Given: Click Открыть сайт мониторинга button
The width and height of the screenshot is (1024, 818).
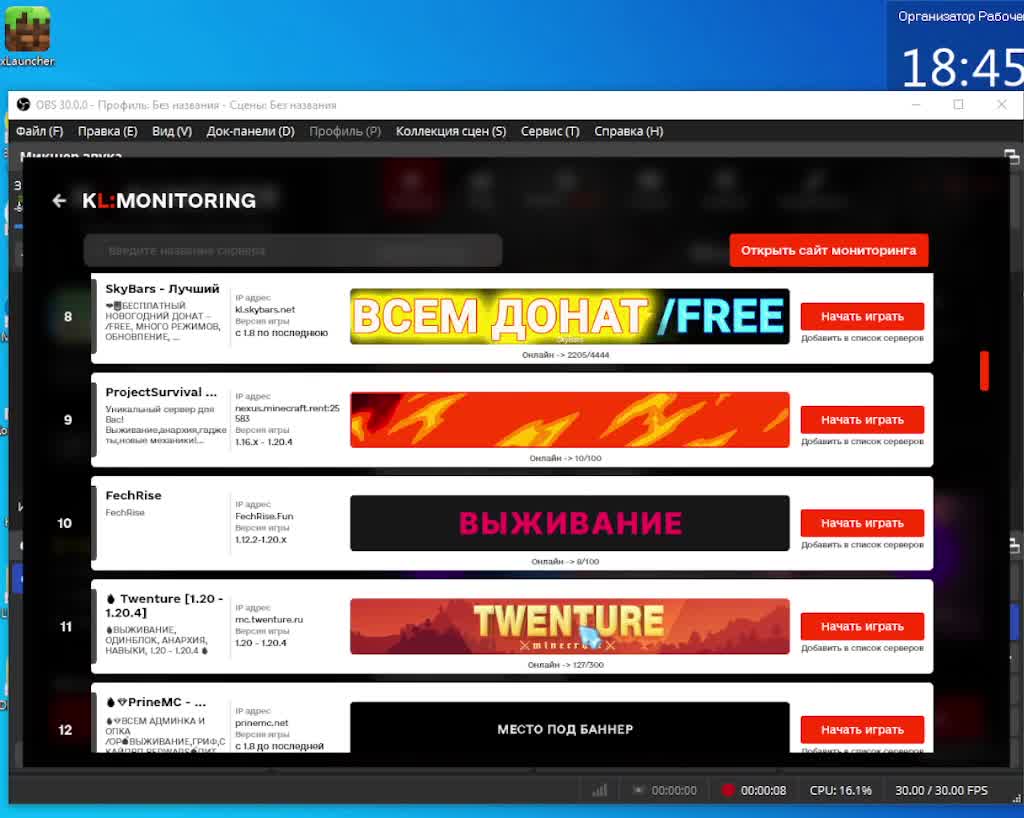Looking at the screenshot, I should point(829,250).
